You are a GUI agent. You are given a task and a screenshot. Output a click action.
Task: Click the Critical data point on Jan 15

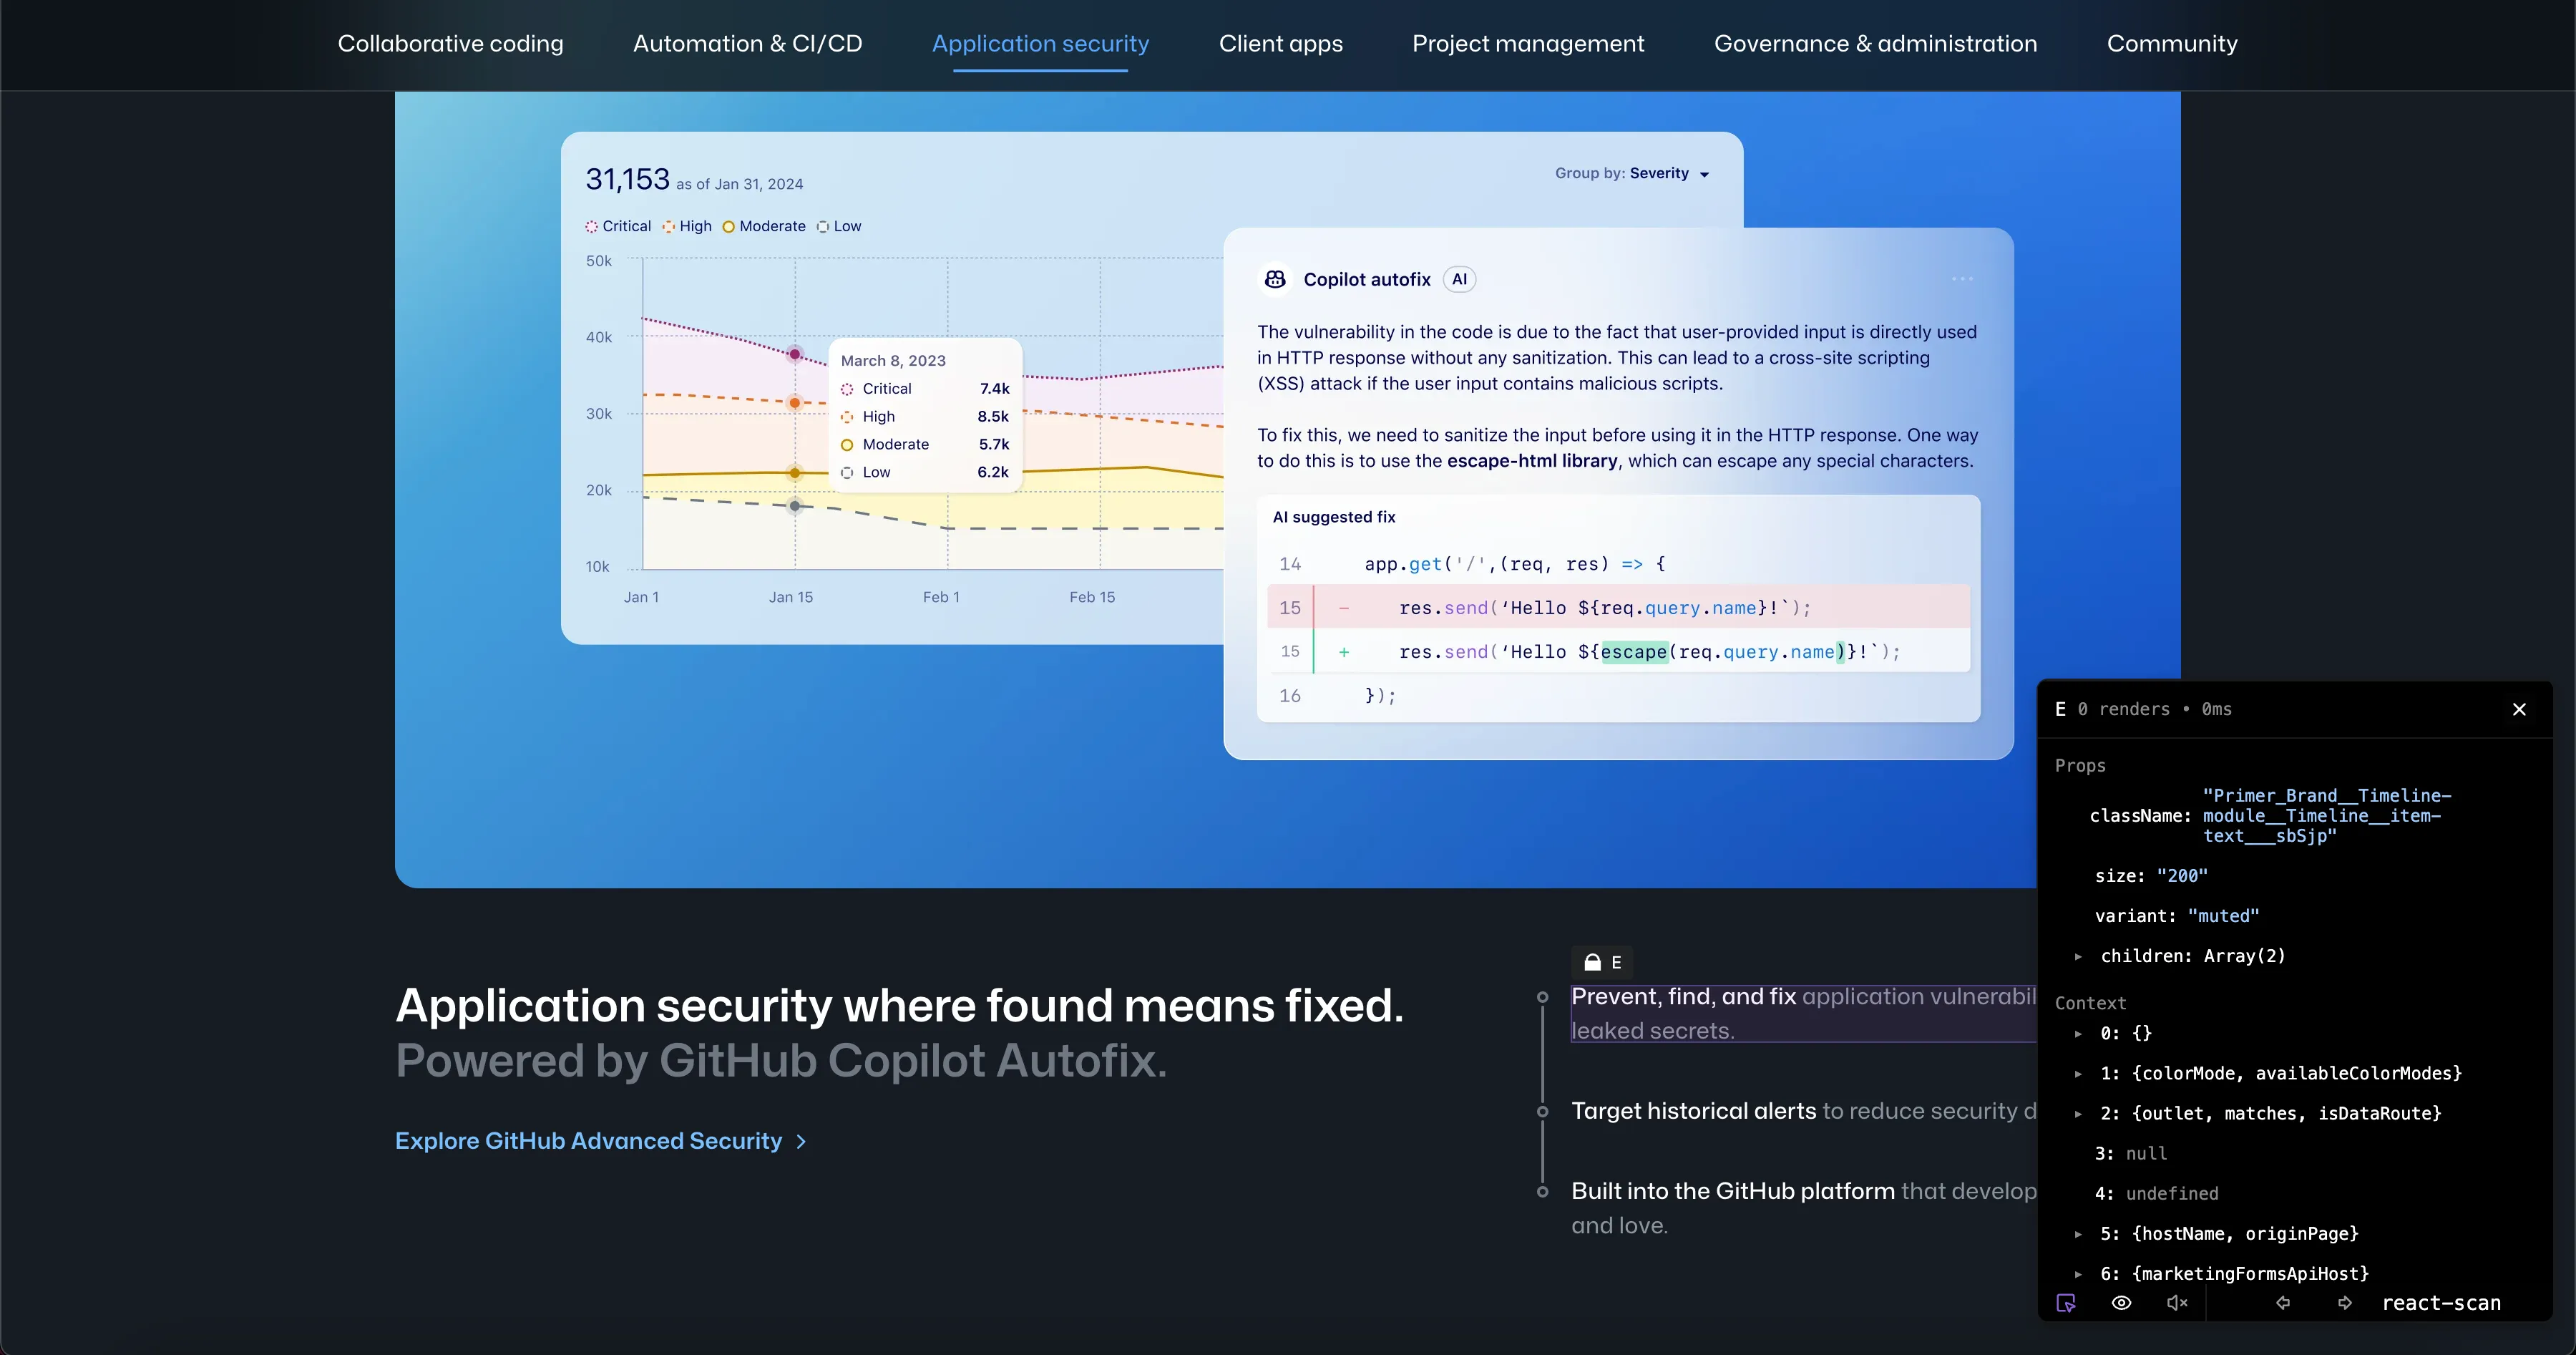click(795, 354)
